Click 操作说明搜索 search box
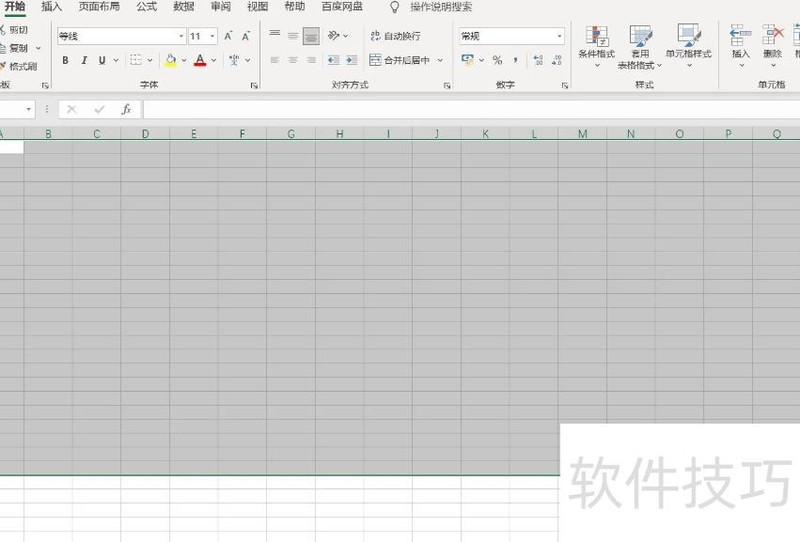The width and height of the screenshot is (800, 542). coord(441,7)
